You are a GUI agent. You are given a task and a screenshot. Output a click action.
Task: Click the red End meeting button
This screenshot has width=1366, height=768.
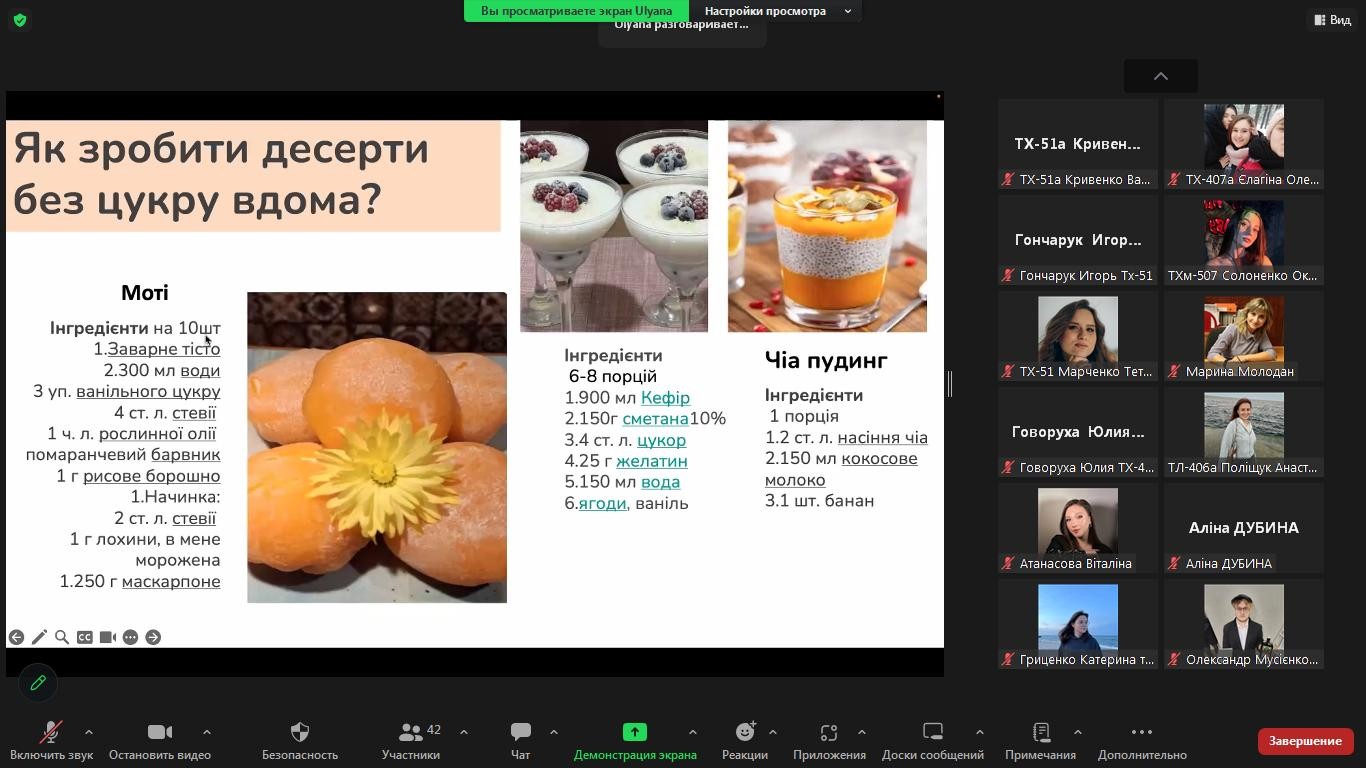click(1305, 741)
